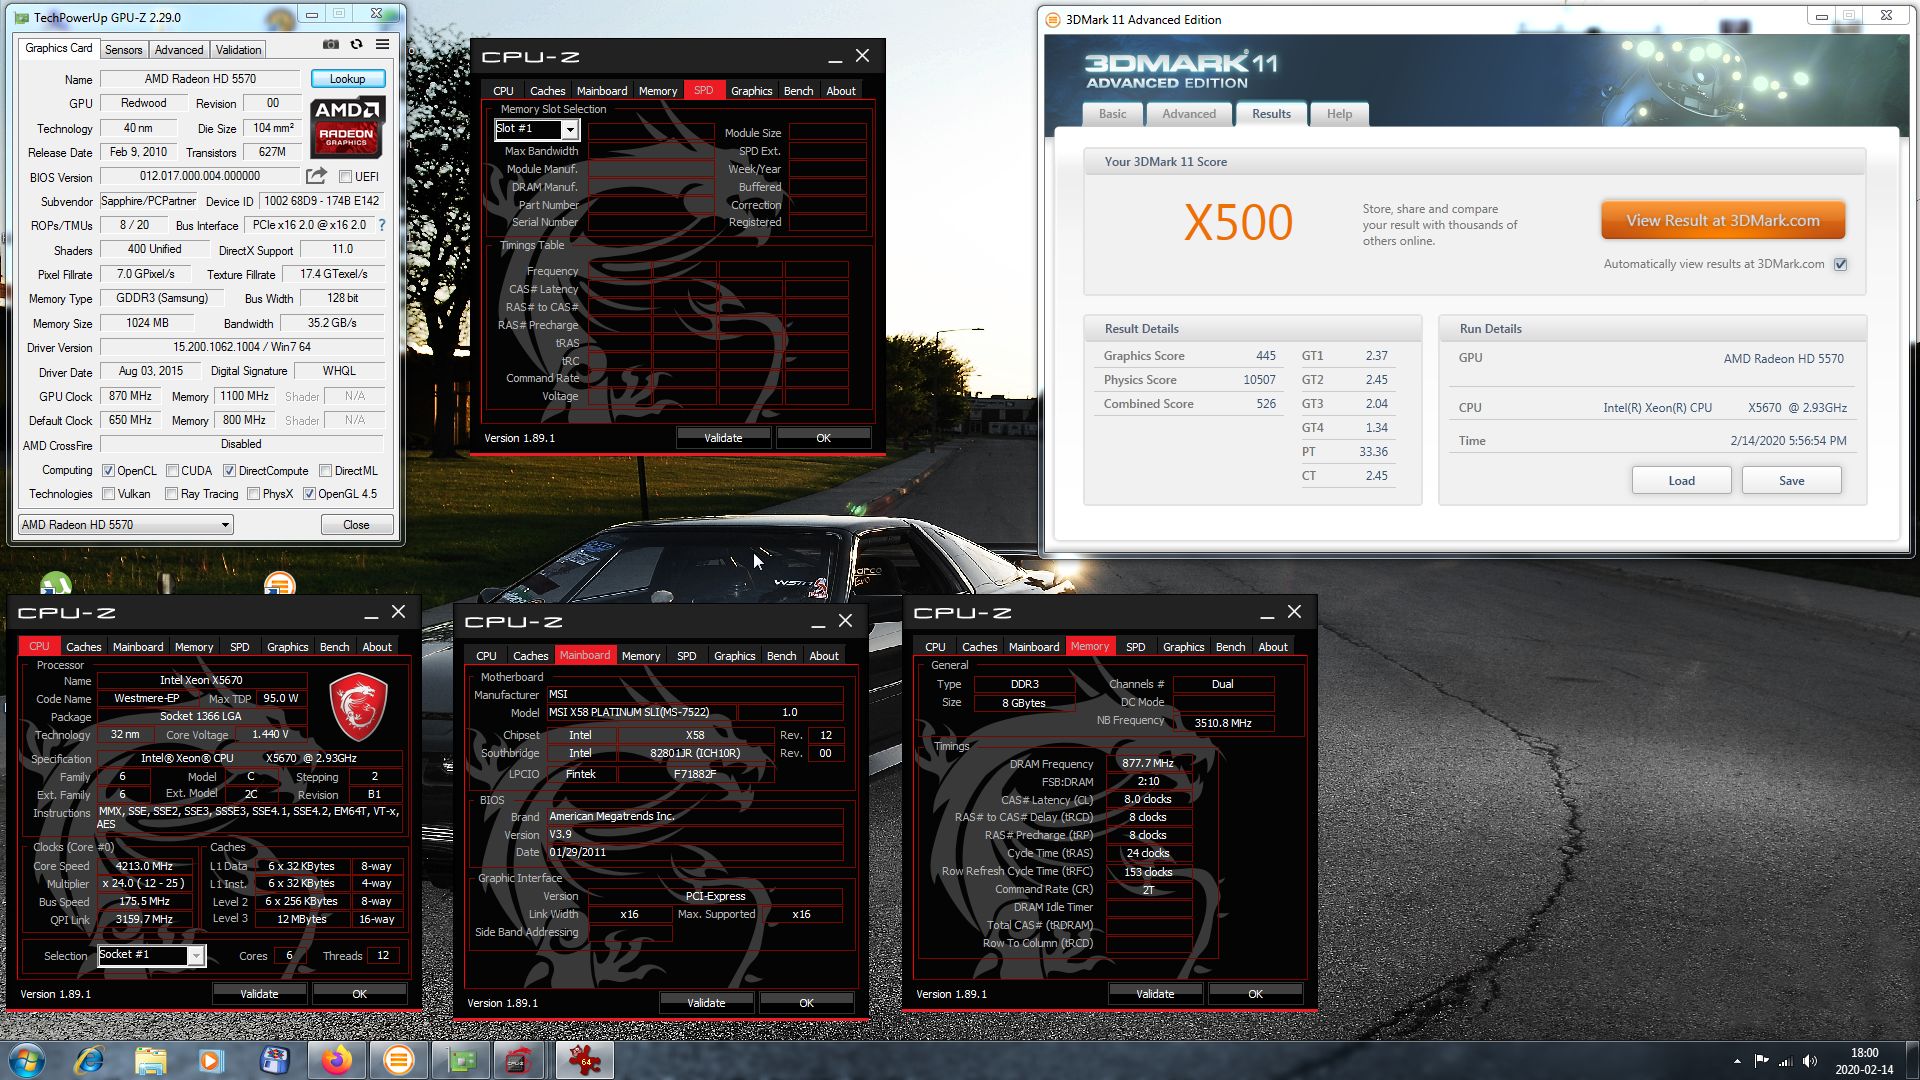Open the Windows Start menu
1920x1080 pixels.
pyautogui.click(x=27, y=1060)
